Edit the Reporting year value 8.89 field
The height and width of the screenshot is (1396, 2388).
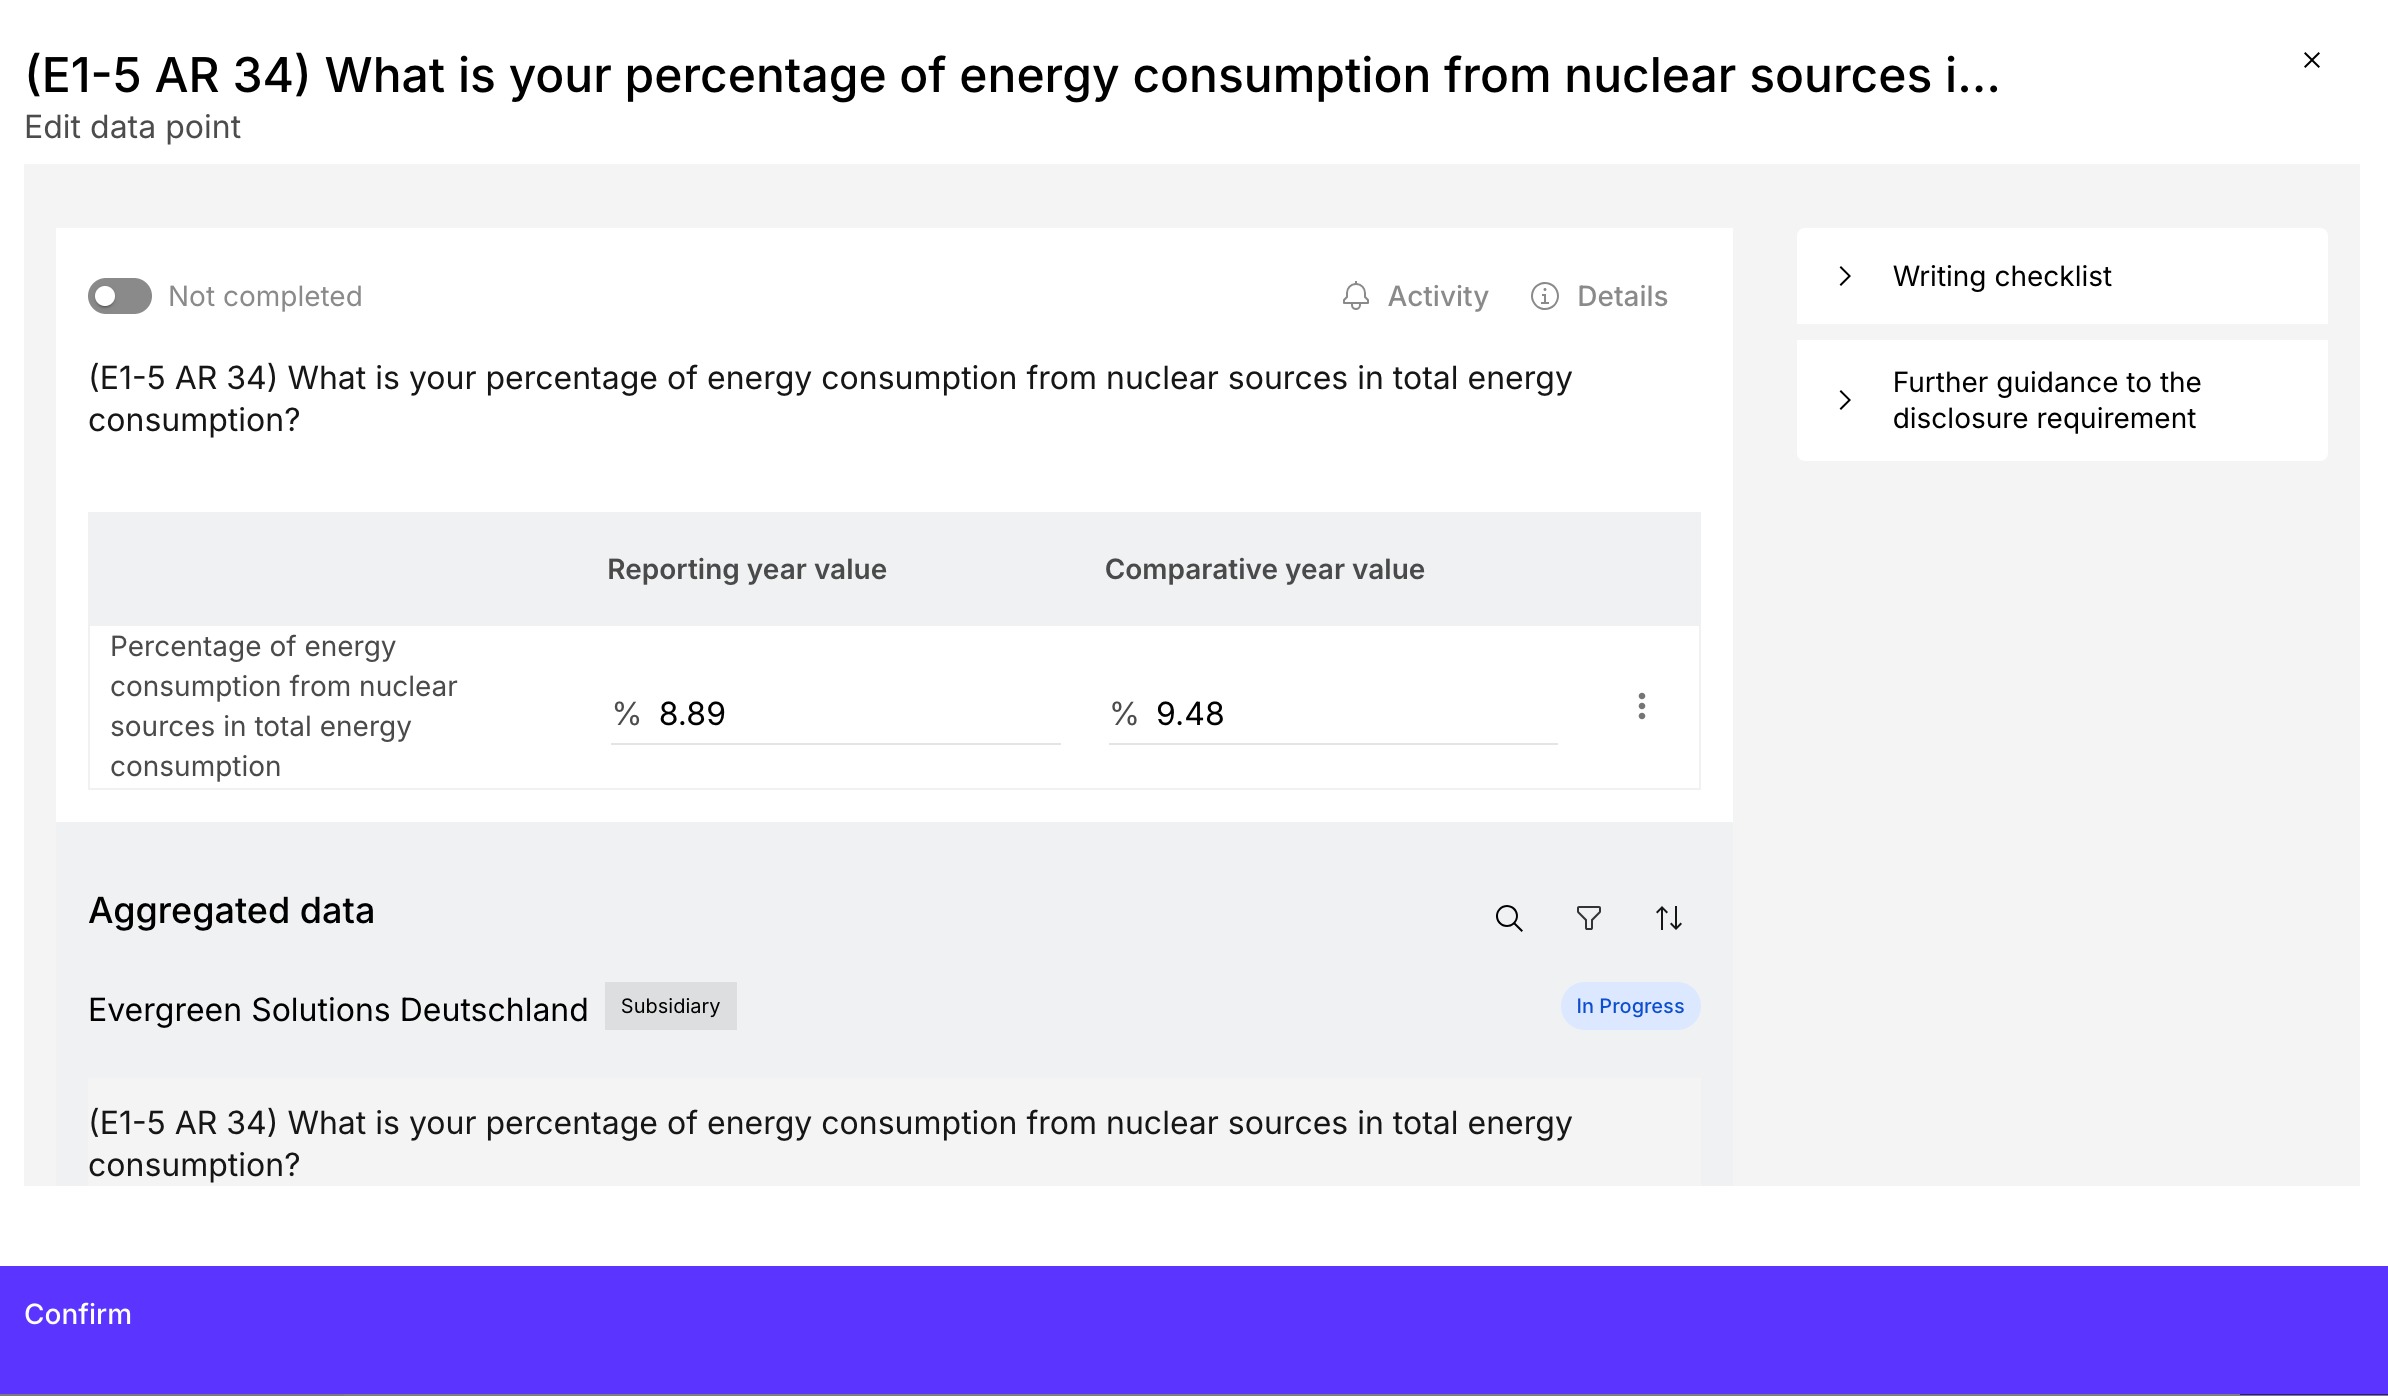[855, 714]
